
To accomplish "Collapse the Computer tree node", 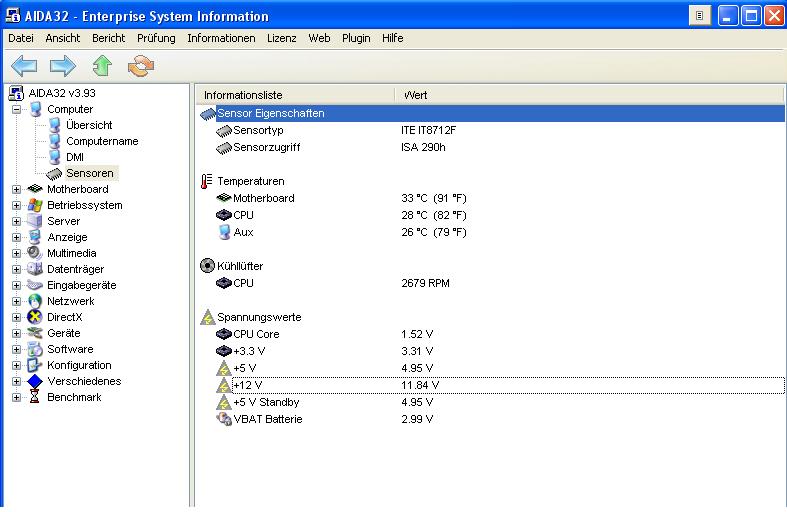I will coord(17,109).
